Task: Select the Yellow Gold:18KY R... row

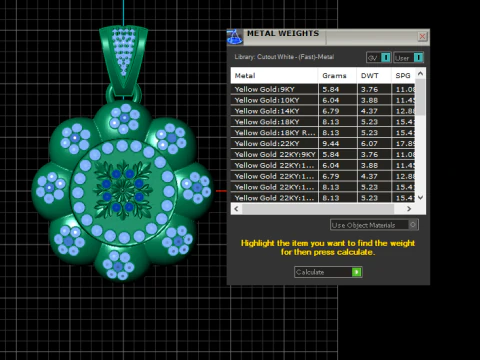Action: pyautogui.click(x=323, y=133)
